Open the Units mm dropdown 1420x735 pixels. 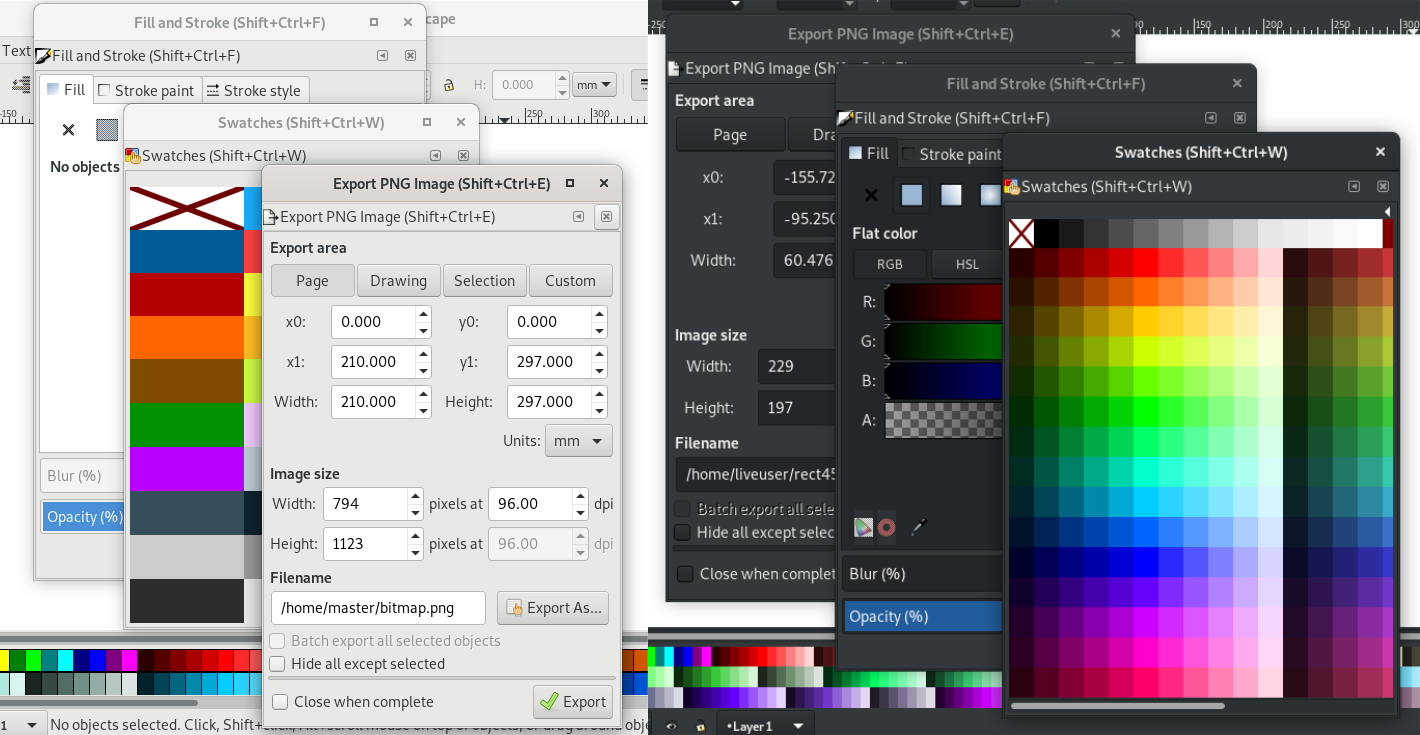point(578,440)
